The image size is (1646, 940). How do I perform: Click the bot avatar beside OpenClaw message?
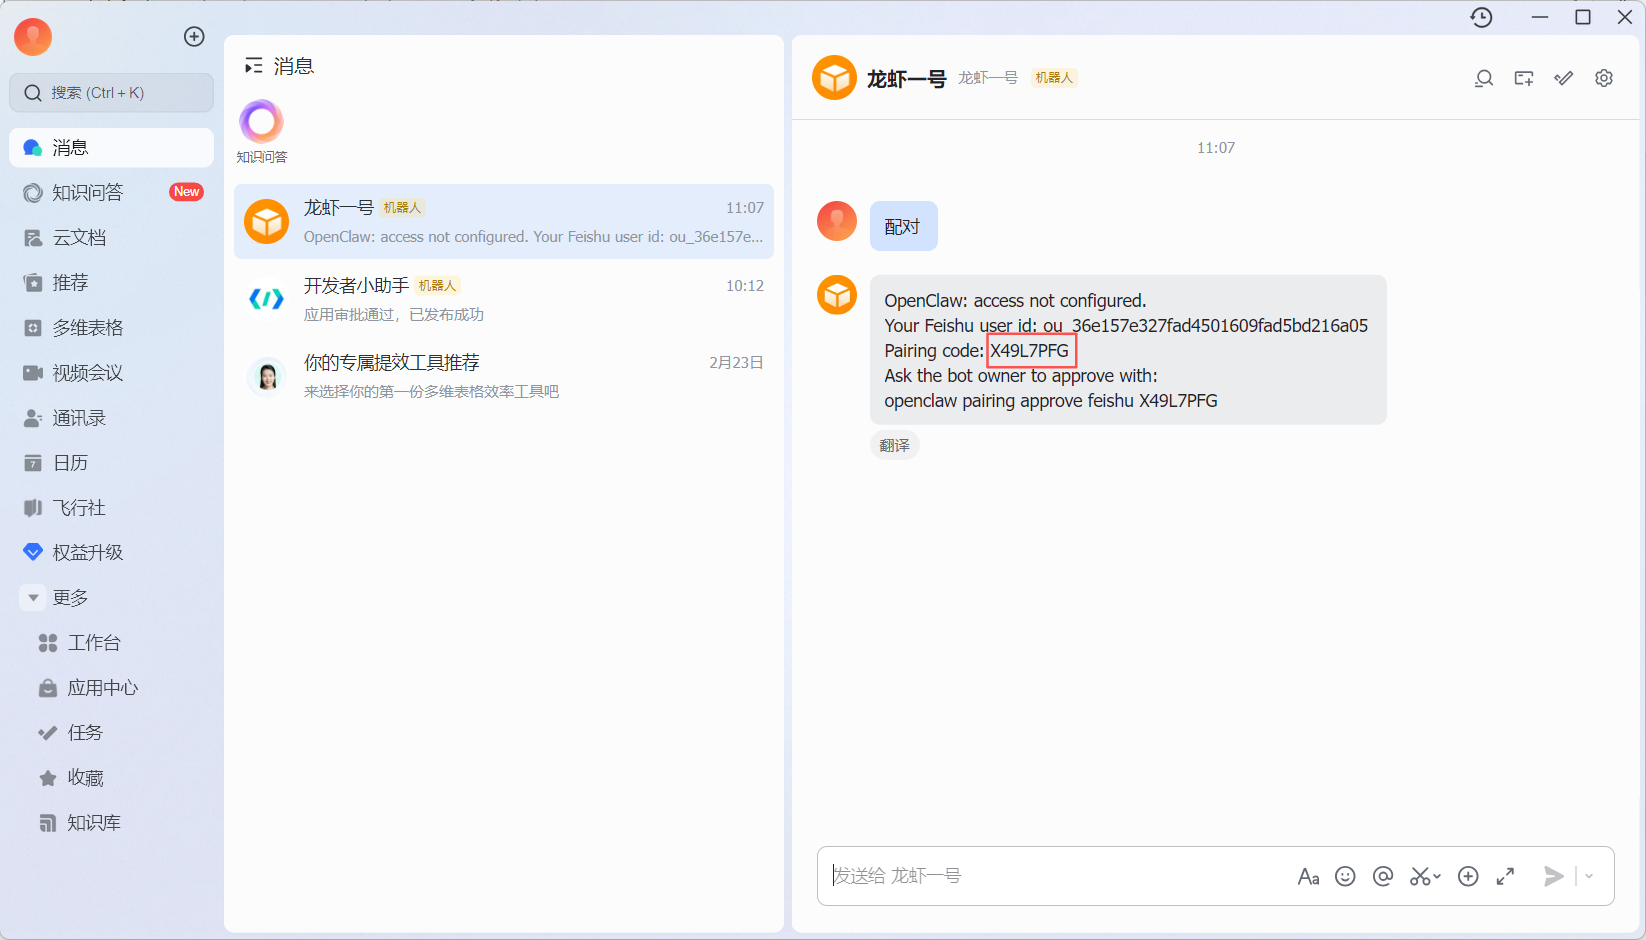pyautogui.click(x=837, y=295)
